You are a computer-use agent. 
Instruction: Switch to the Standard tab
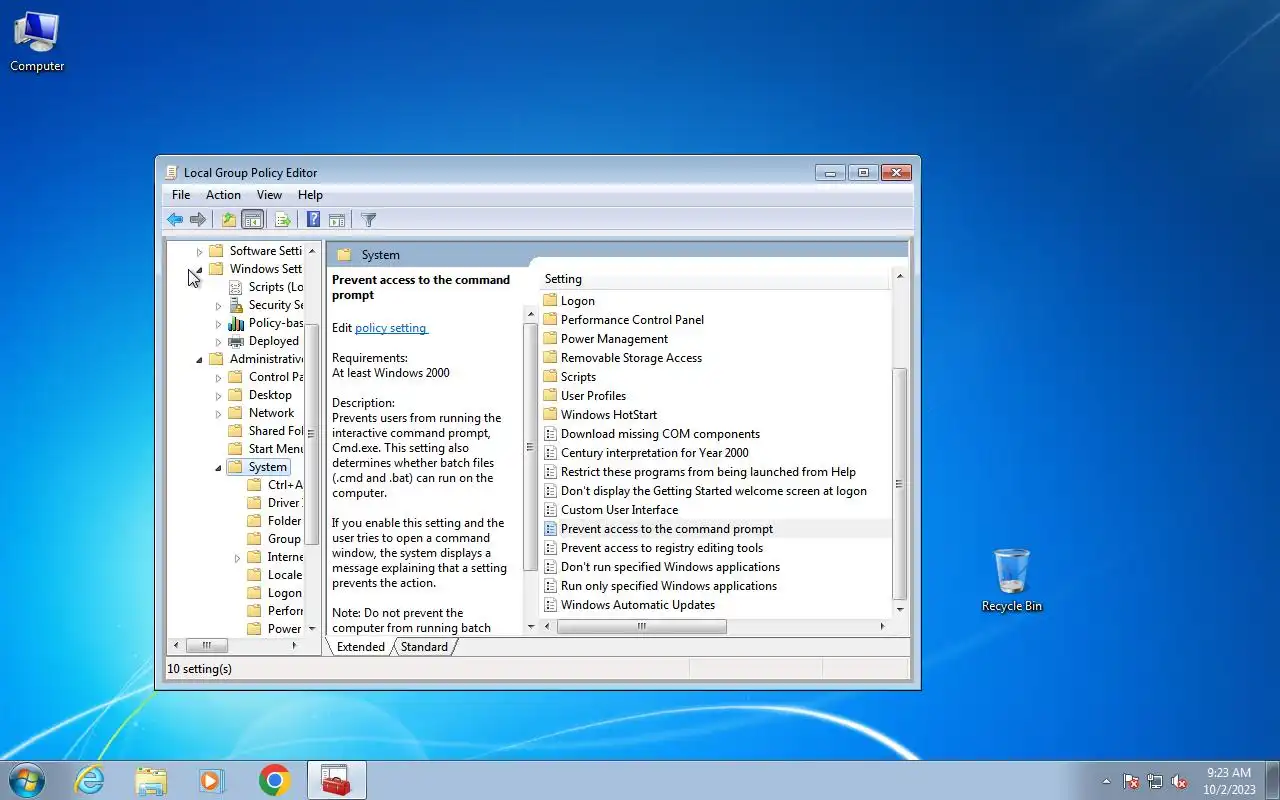(x=424, y=647)
